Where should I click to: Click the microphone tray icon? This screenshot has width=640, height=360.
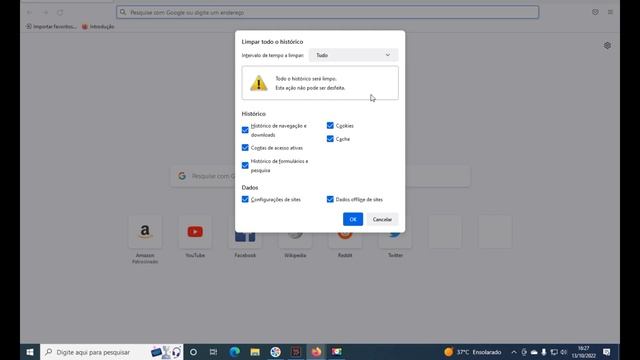tap(544, 352)
